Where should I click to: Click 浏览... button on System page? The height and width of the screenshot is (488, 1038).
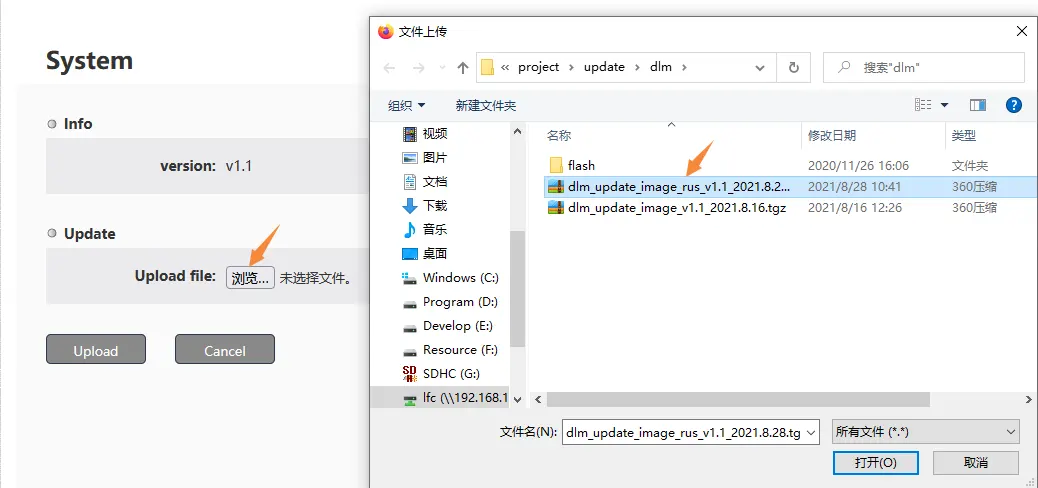click(x=250, y=277)
